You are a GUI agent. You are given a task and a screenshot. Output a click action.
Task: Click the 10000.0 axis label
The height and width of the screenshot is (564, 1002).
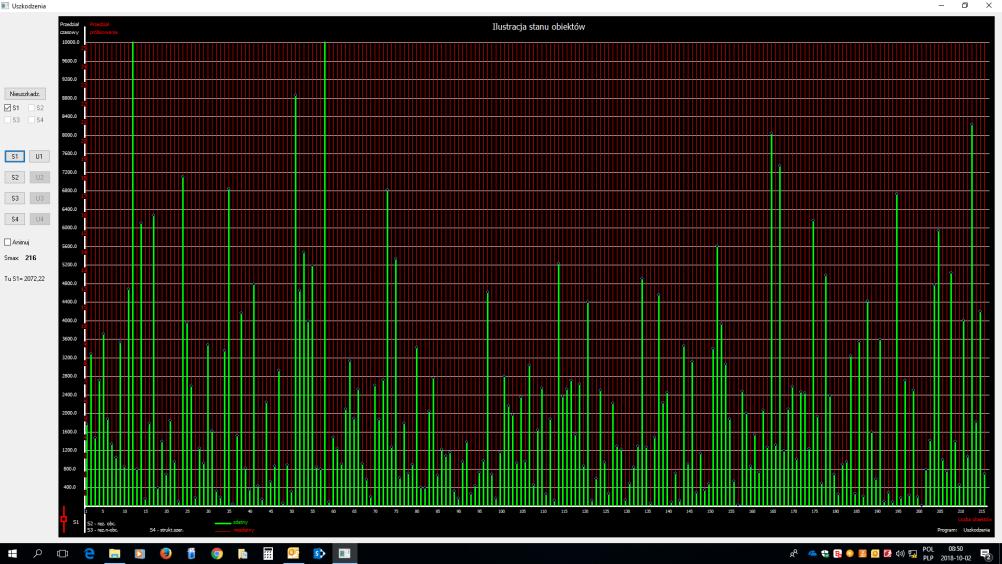pos(70,42)
